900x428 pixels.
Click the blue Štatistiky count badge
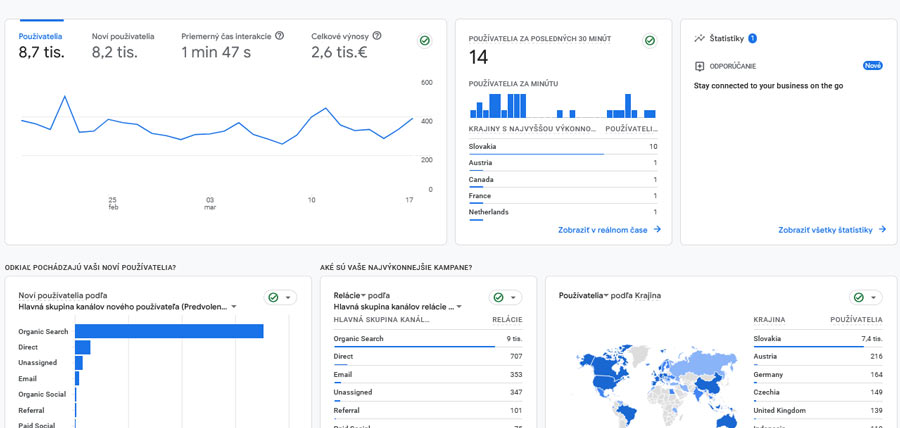pyautogui.click(x=752, y=39)
